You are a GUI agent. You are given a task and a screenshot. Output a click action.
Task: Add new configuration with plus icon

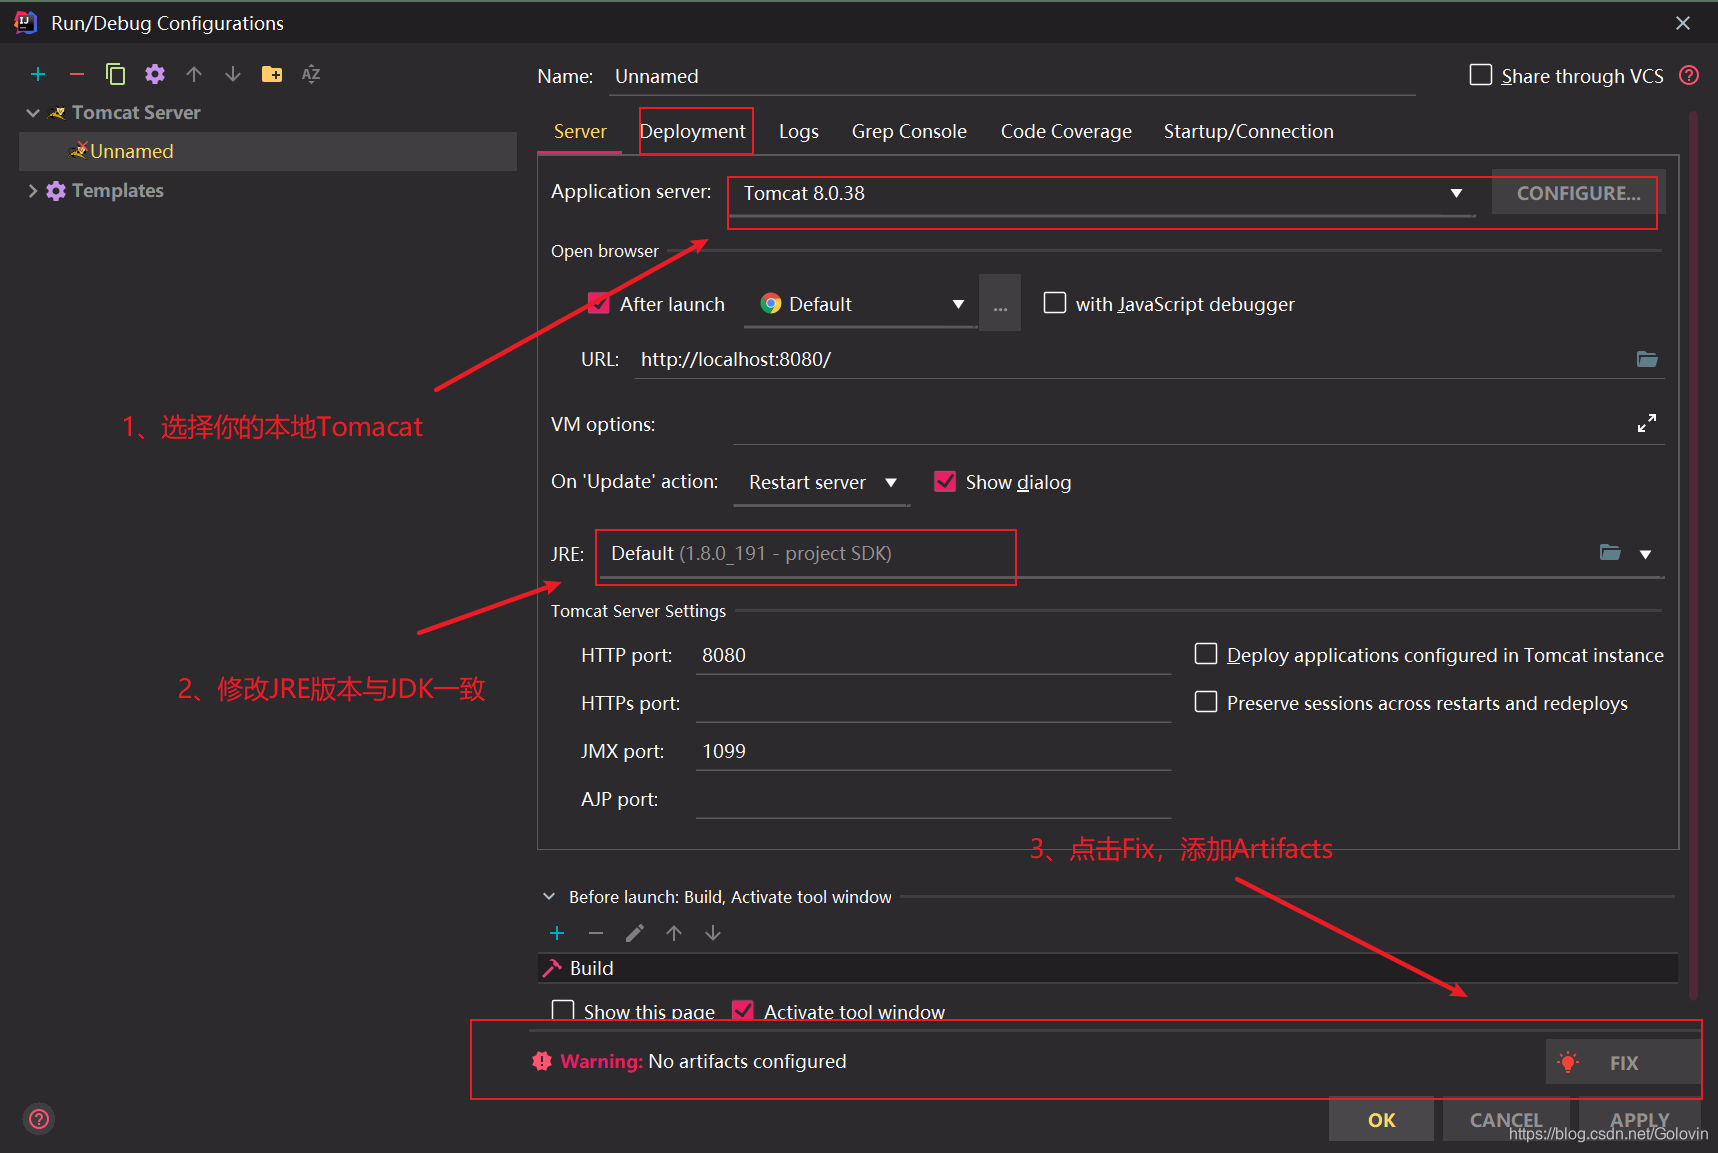(38, 74)
